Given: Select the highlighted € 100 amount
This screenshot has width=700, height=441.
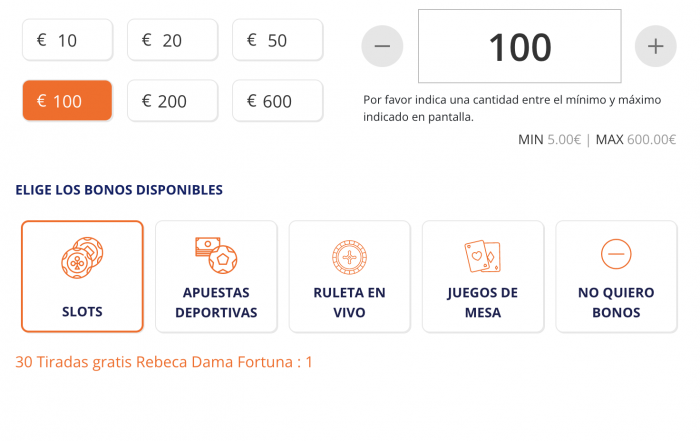Looking at the screenshot, I should pos(67,100).
